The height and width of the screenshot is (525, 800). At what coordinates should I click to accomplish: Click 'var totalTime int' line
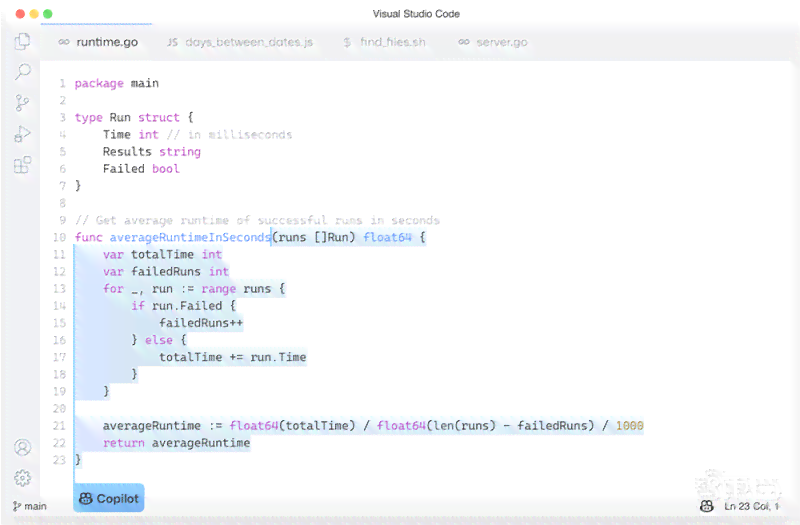pos(162,254)
